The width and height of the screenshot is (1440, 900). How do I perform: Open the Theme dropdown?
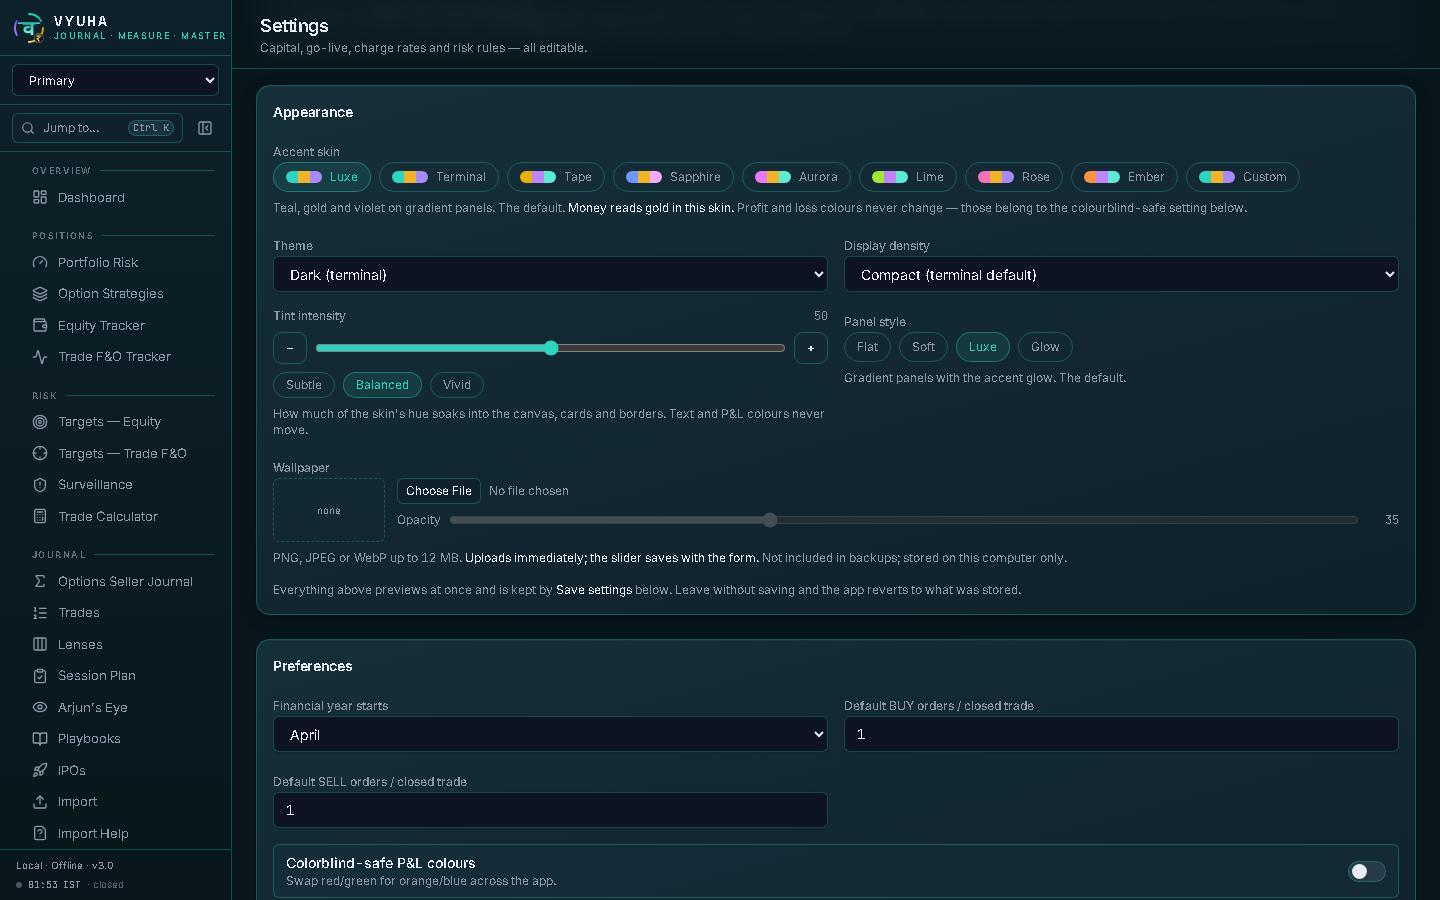(550, 274)
